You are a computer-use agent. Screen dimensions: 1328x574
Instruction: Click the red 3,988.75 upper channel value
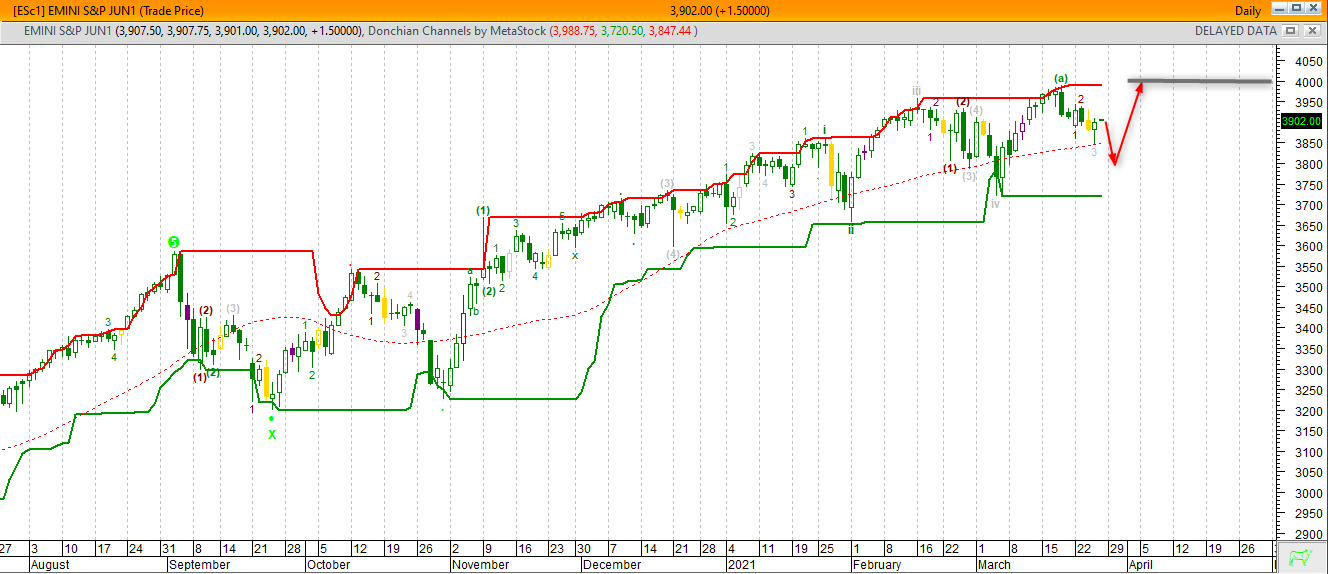[574, 31]
